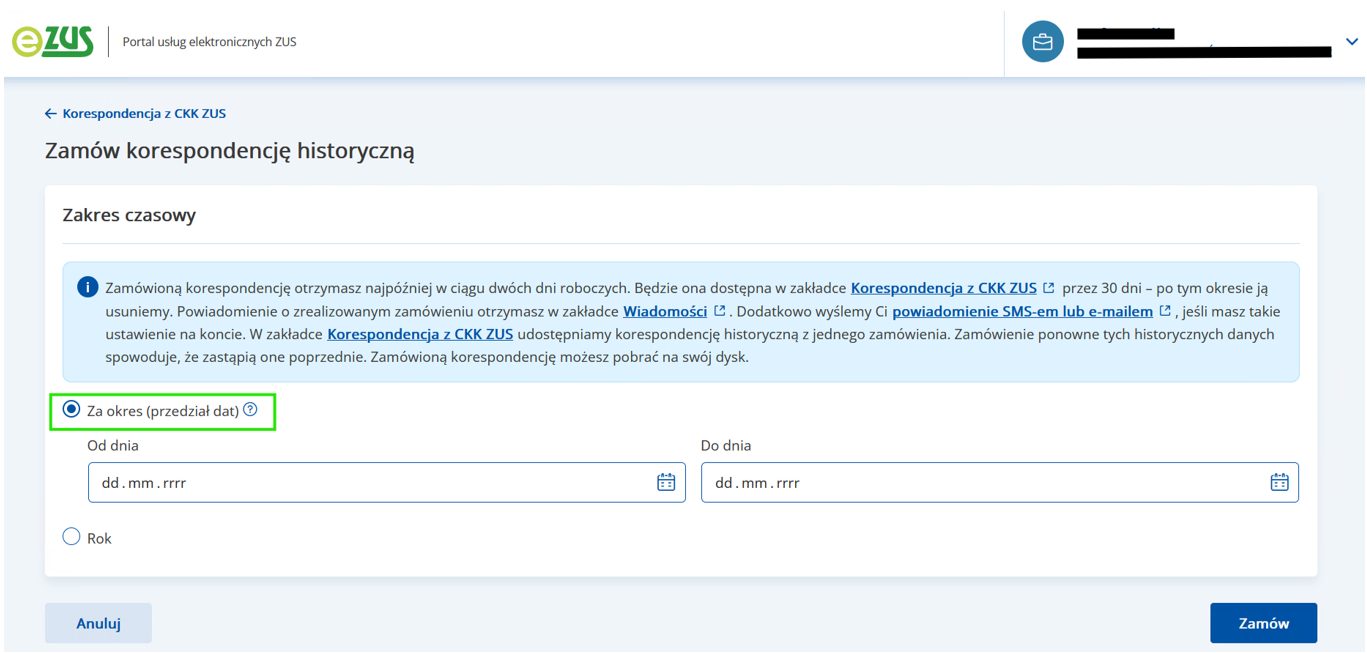1367x653 pixels.
Task: Click the eZUS logo
Action: coord(52,41)
